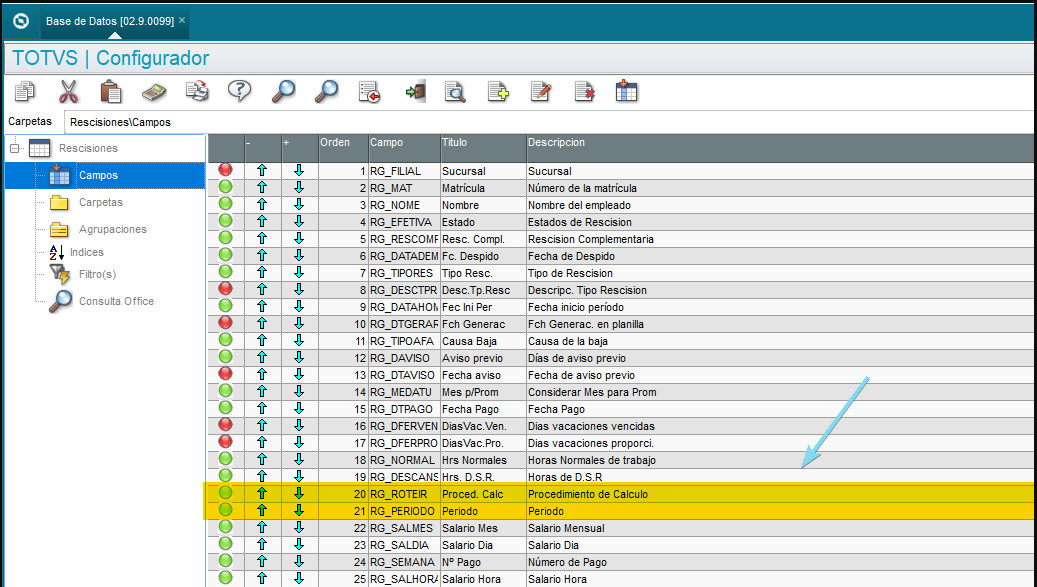Click the exit door toolbar icon

tap(415, 92)
